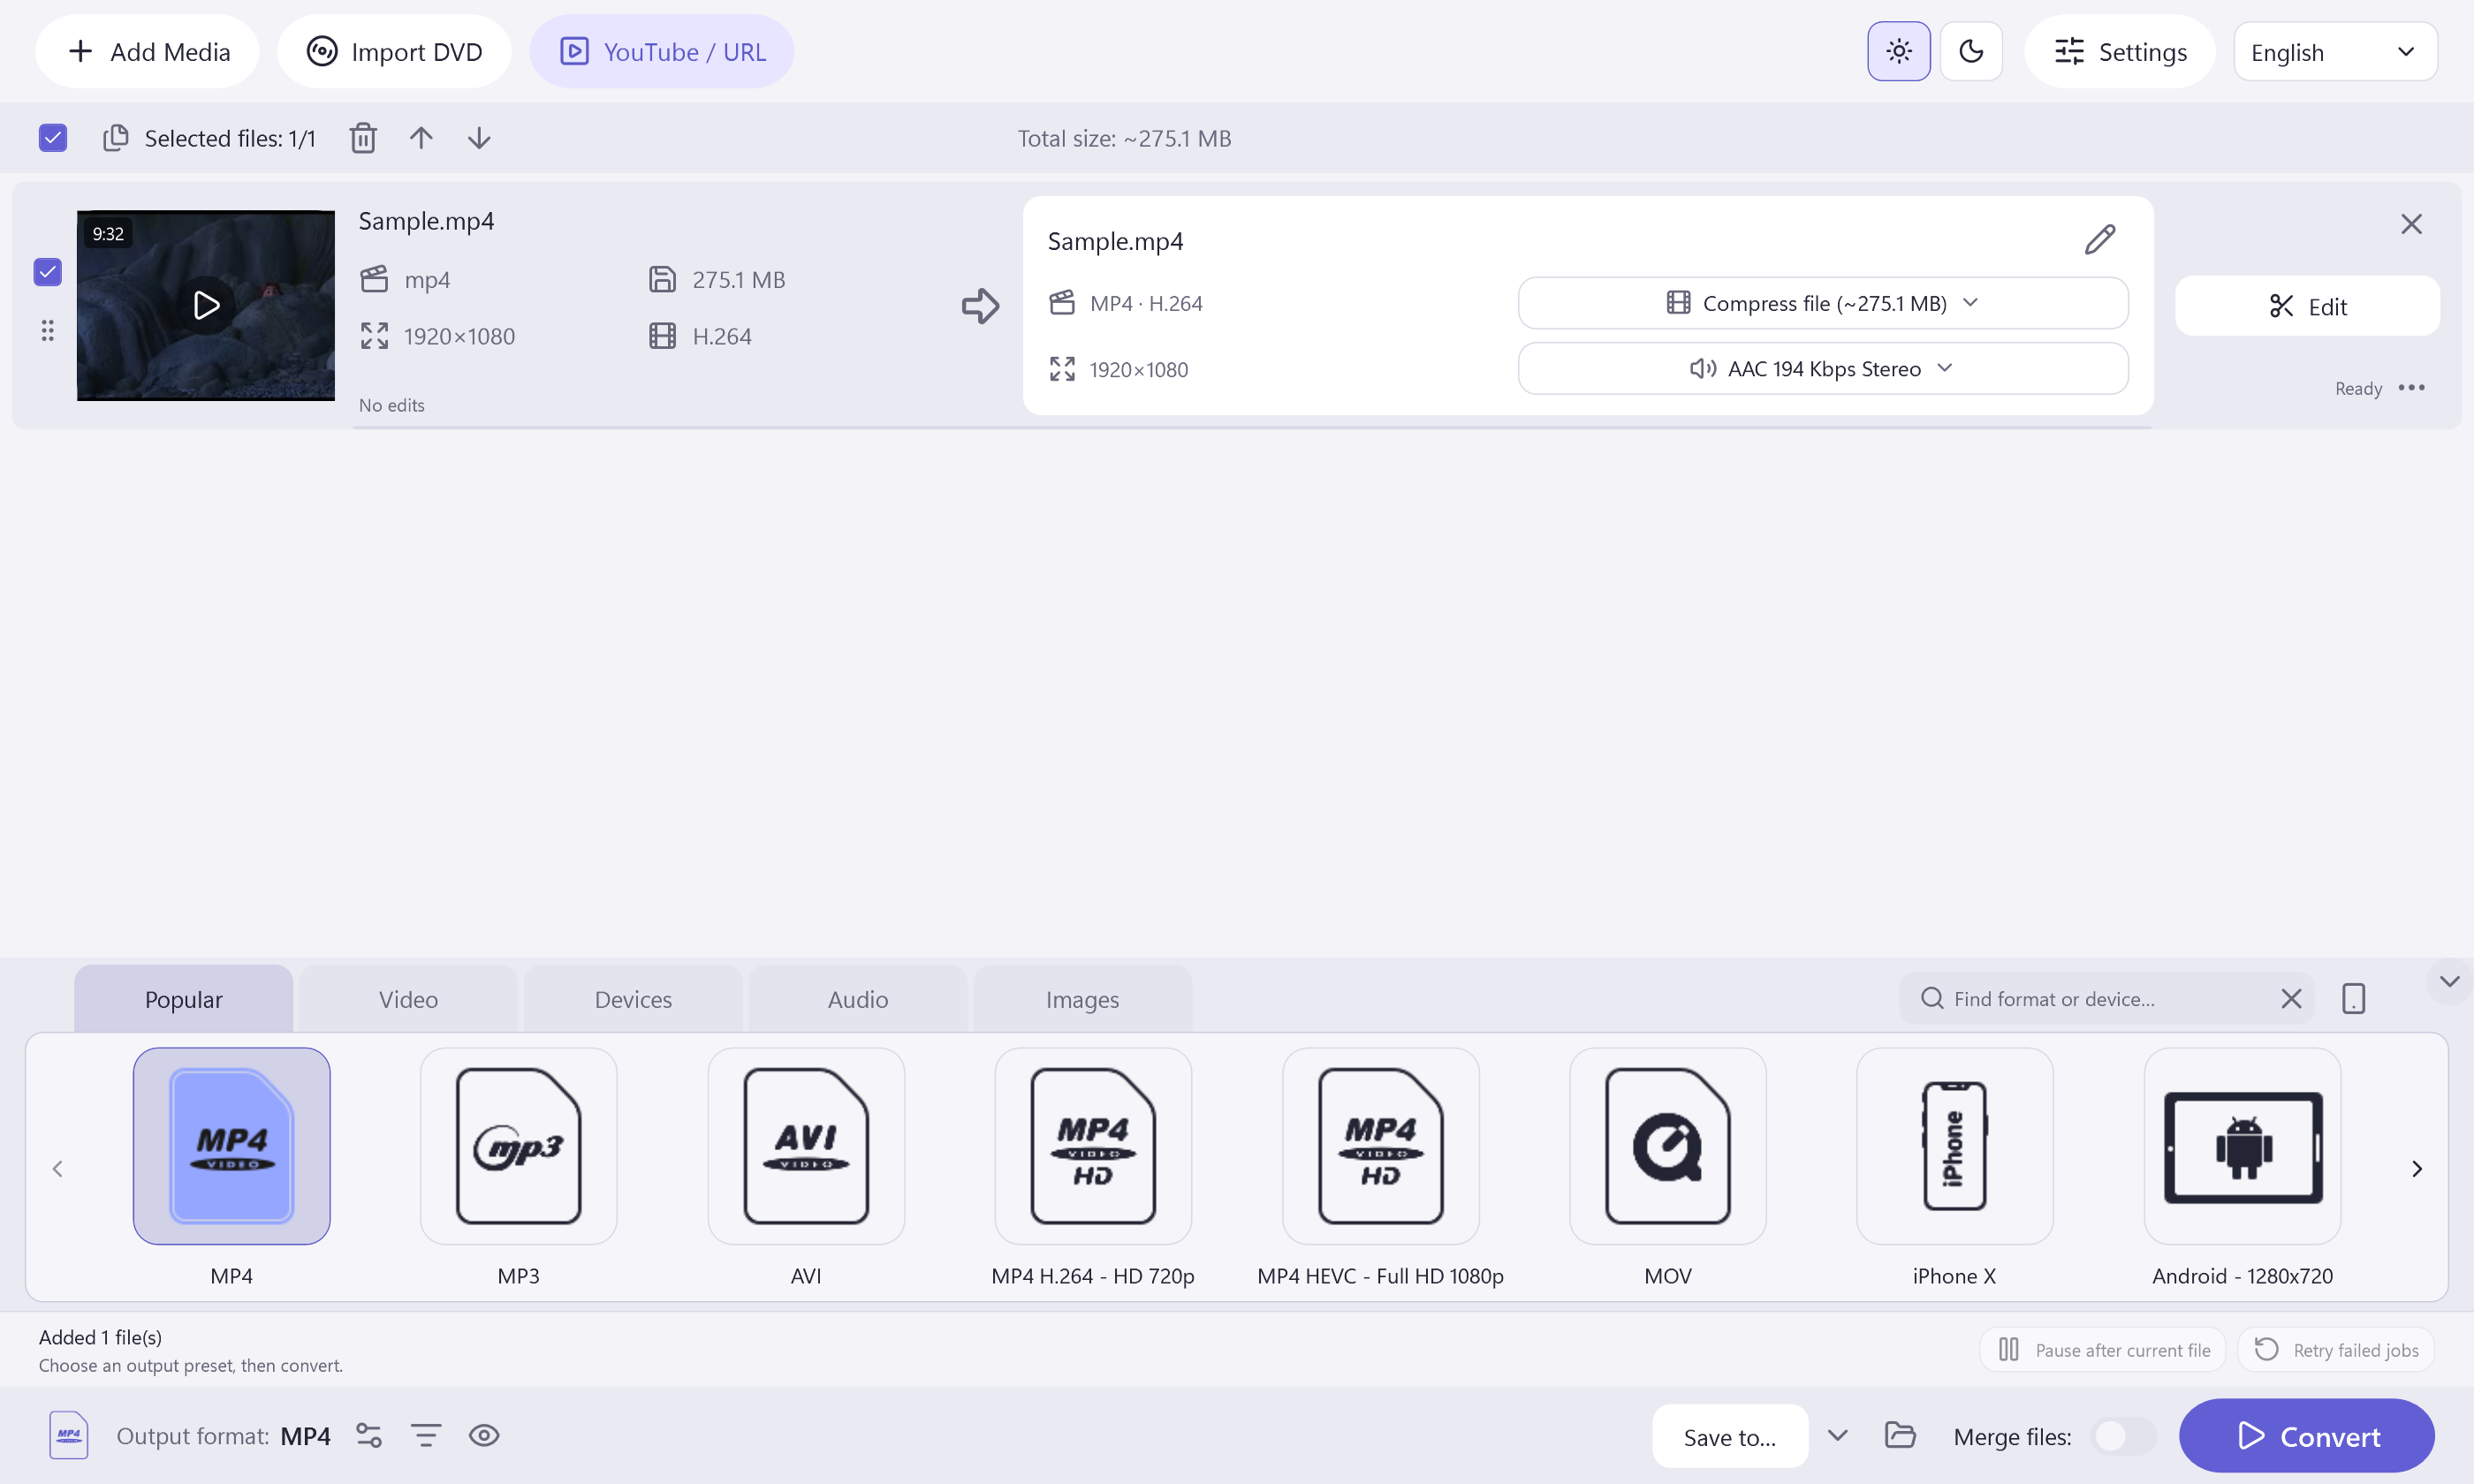Viewport: 2474px width, 1484px height.
Task: Select the Android 1280x720 preset
Action: click(2242, 1146)
